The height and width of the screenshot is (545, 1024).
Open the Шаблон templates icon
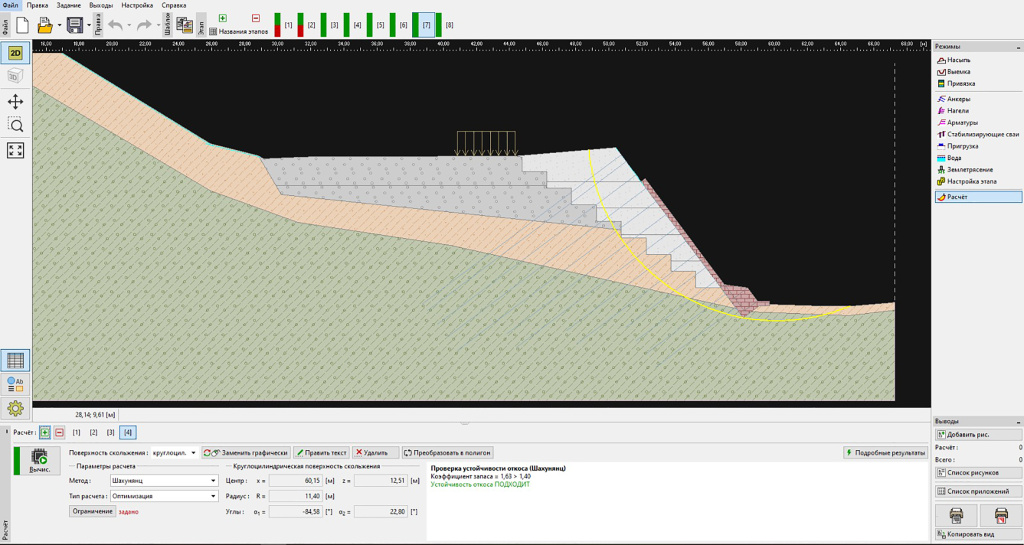tap(184, 25)
